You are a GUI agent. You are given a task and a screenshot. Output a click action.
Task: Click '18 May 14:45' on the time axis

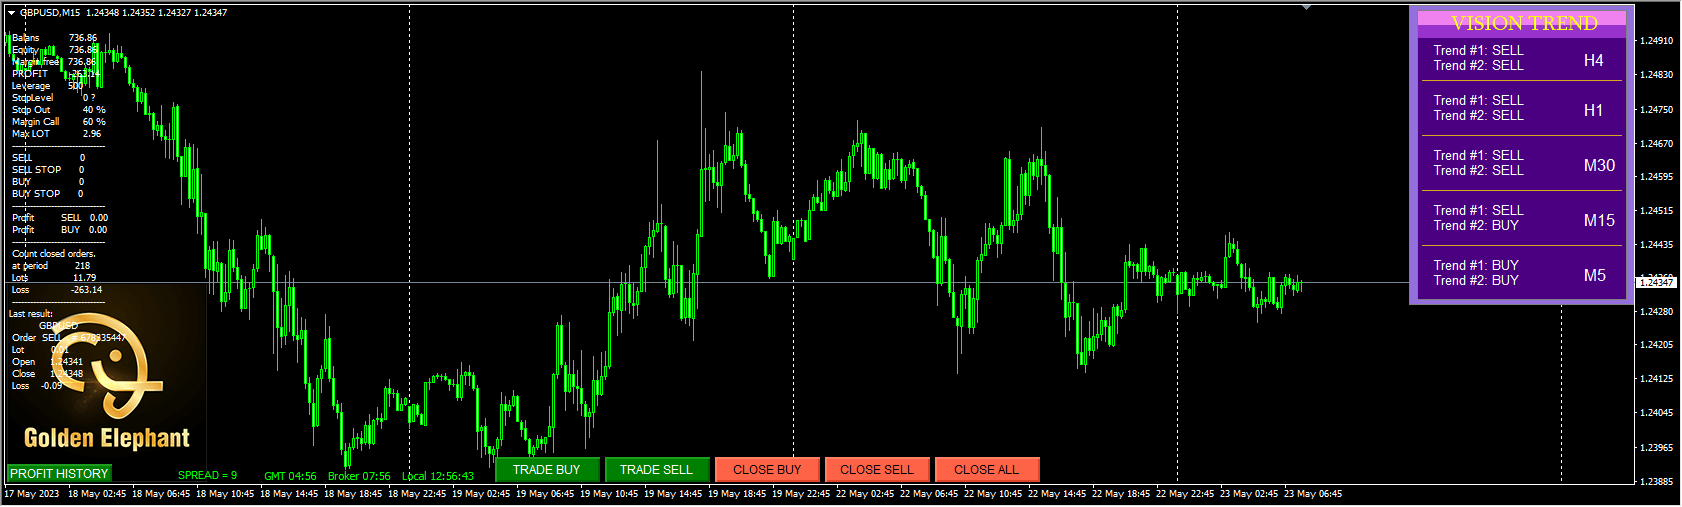tap(291, 494)
